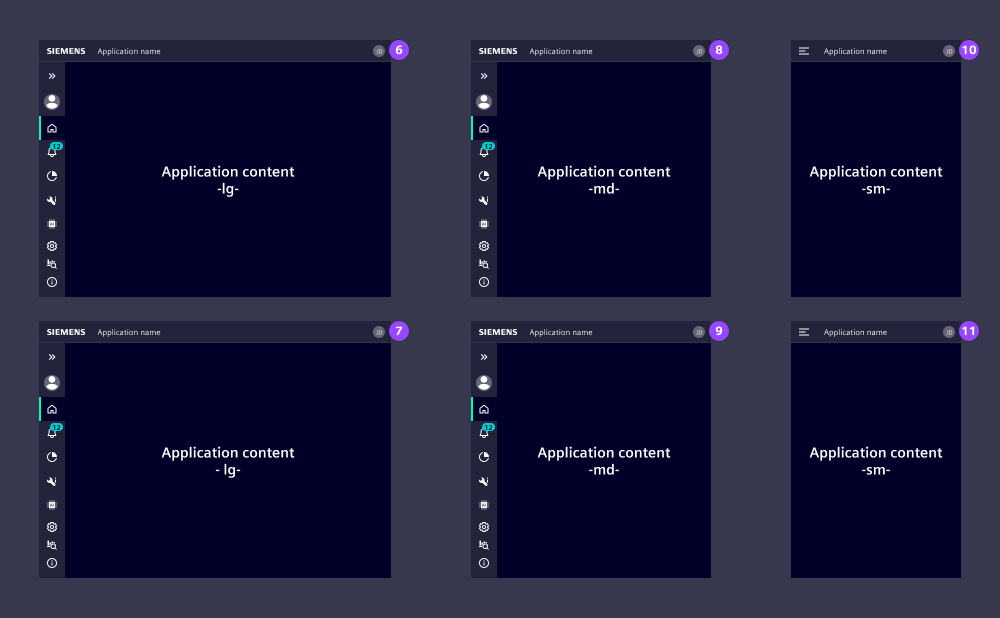Image resolution: width=1000 pixels, height=618 pixels.
Task: Open the settings gear in the sidebar
Action: tap(51, 245)
